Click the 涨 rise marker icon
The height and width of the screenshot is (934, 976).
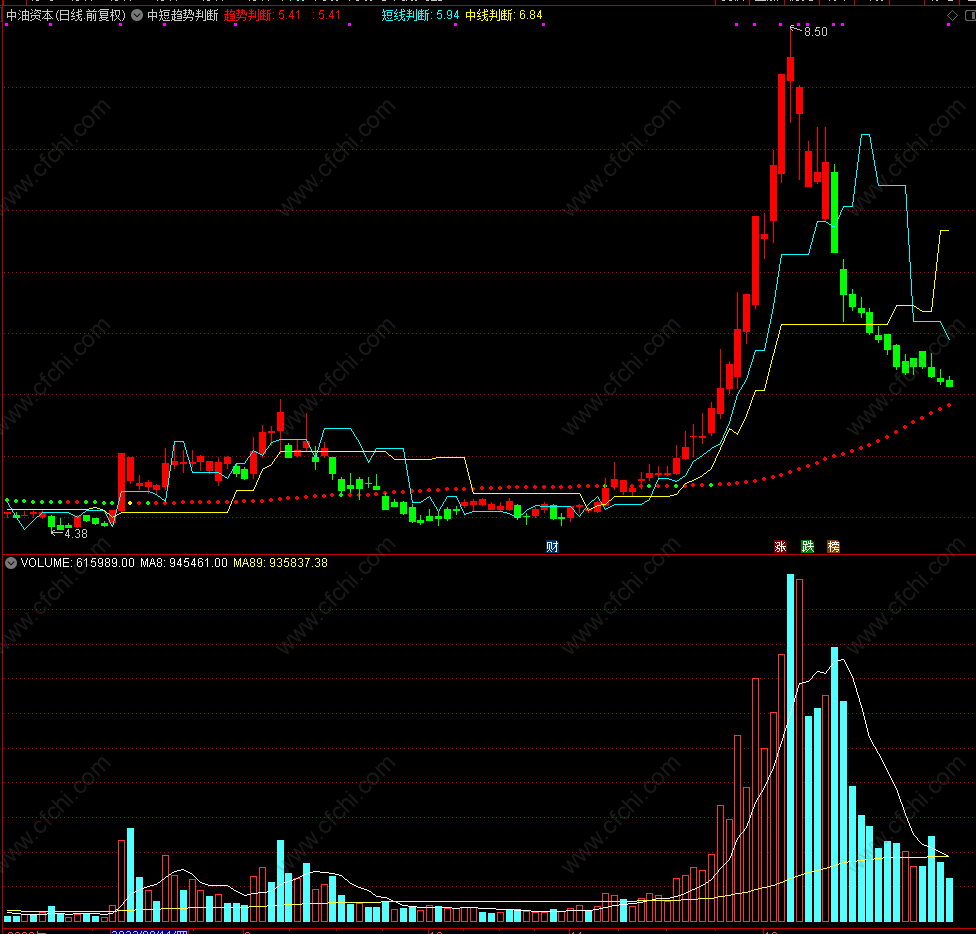780,547
